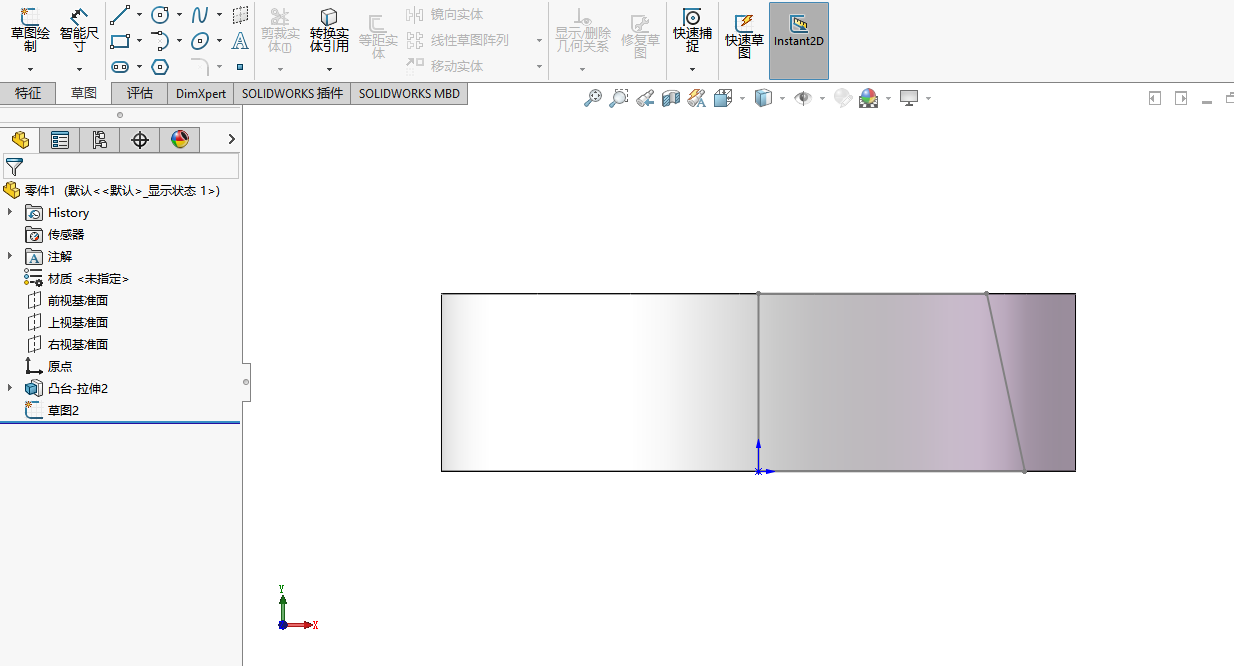Expand the History node in tree

(x=10, y=212)
